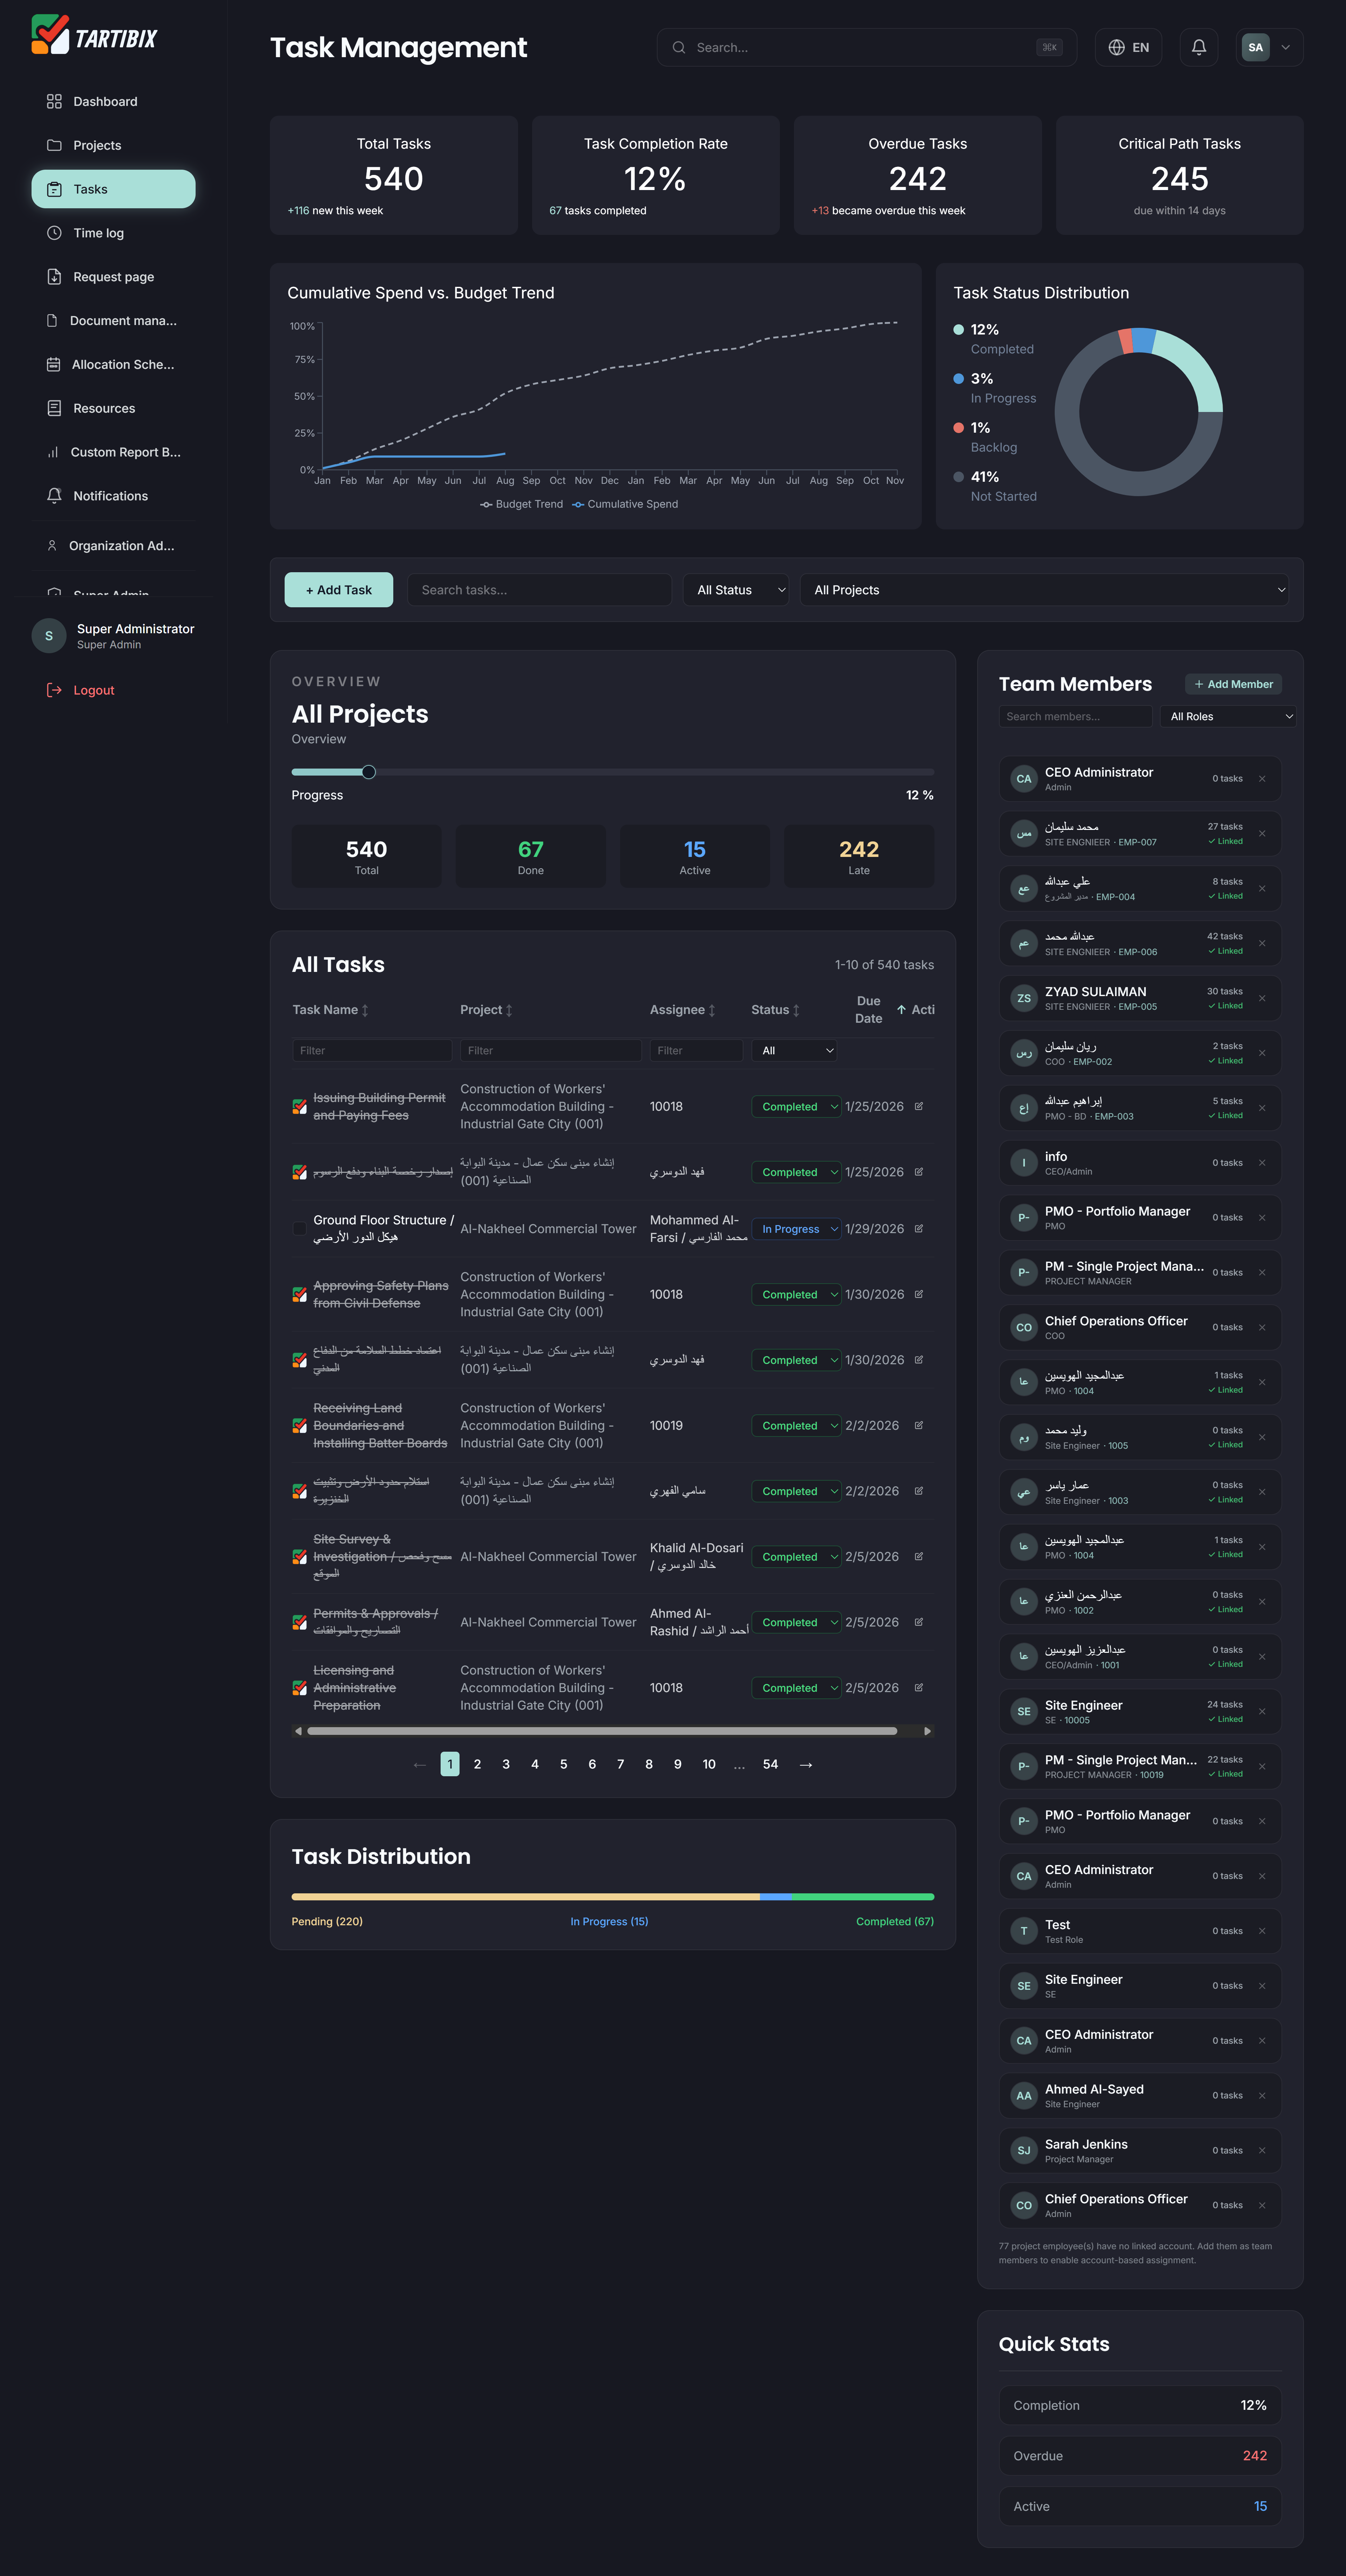Open status dropdown for Permits & Approvals
The height and width of the screenshot is (2576, 1346).
coord(796,1622)
